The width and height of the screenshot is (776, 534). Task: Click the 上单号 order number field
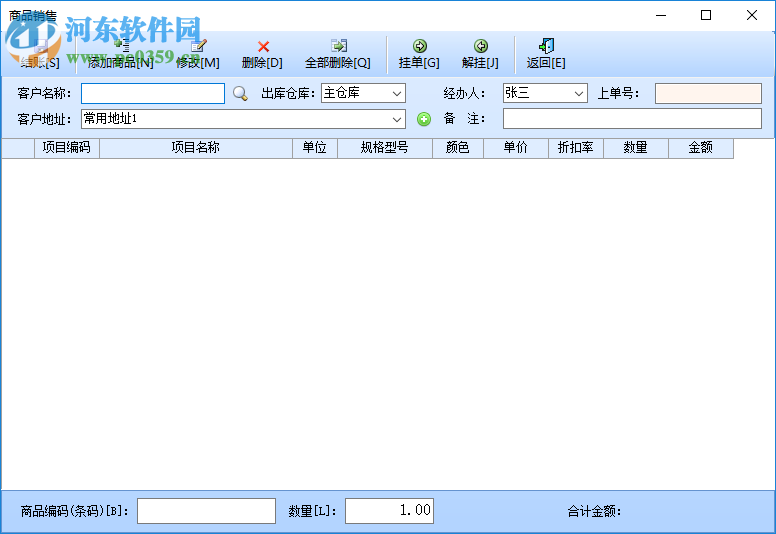pyautogui.click(x=708, y=93)
